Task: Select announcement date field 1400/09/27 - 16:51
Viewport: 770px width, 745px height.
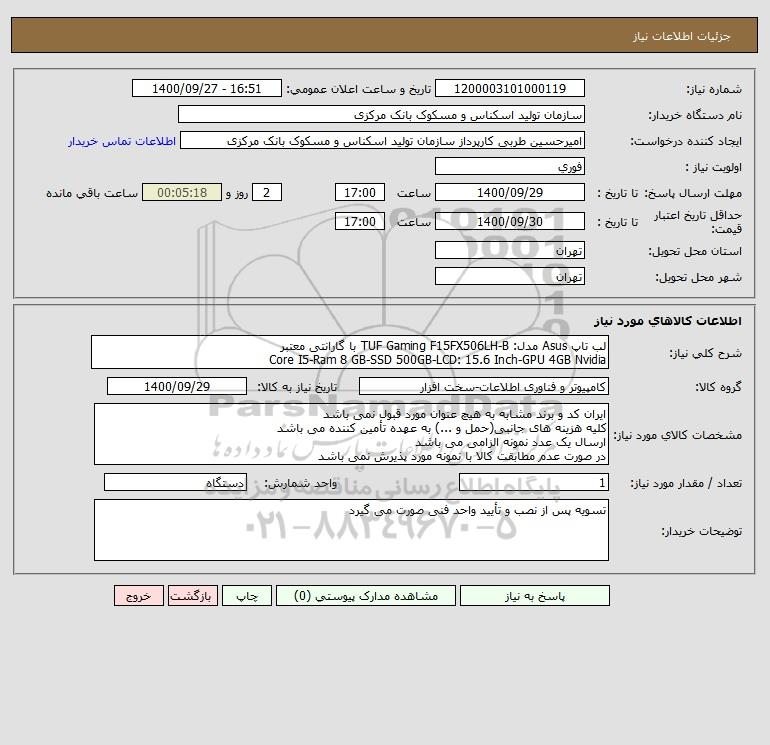Action: tap(207, 88)
